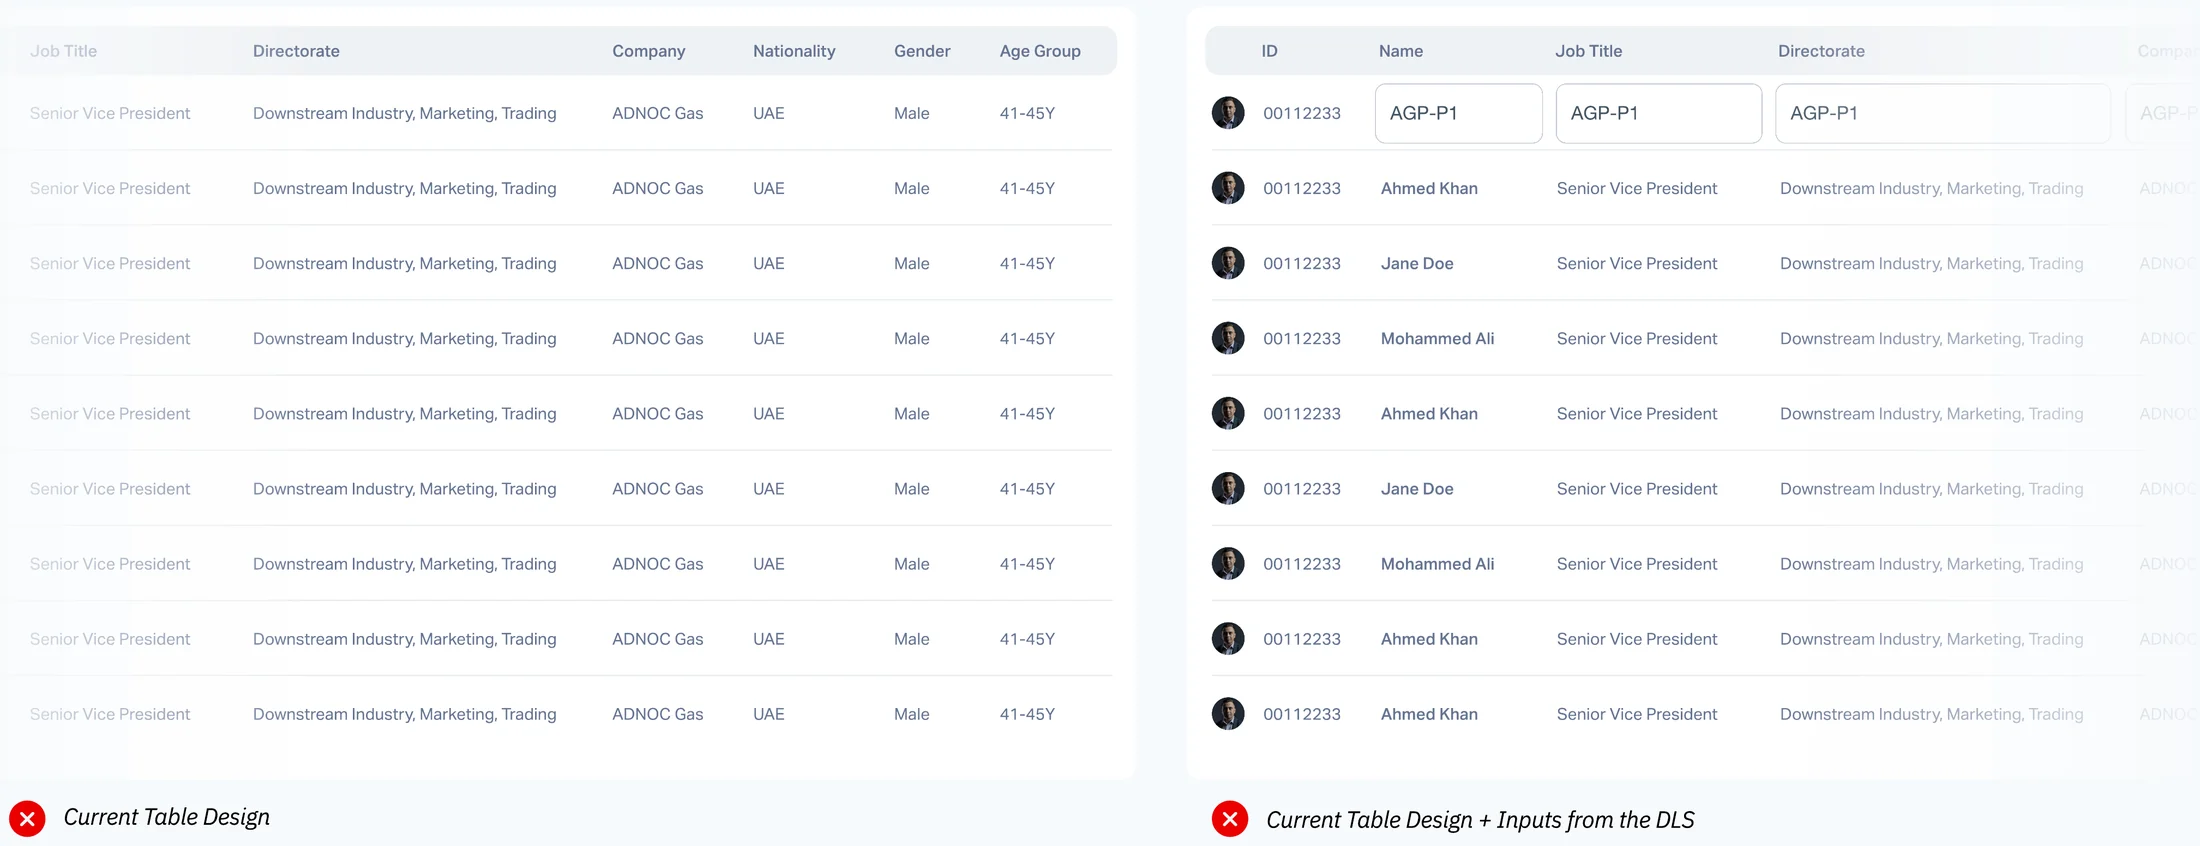2200x846 pixels.
Task: Click the red X icon beside the 'Inputs from the DLS' caption
Action: 1230,819
